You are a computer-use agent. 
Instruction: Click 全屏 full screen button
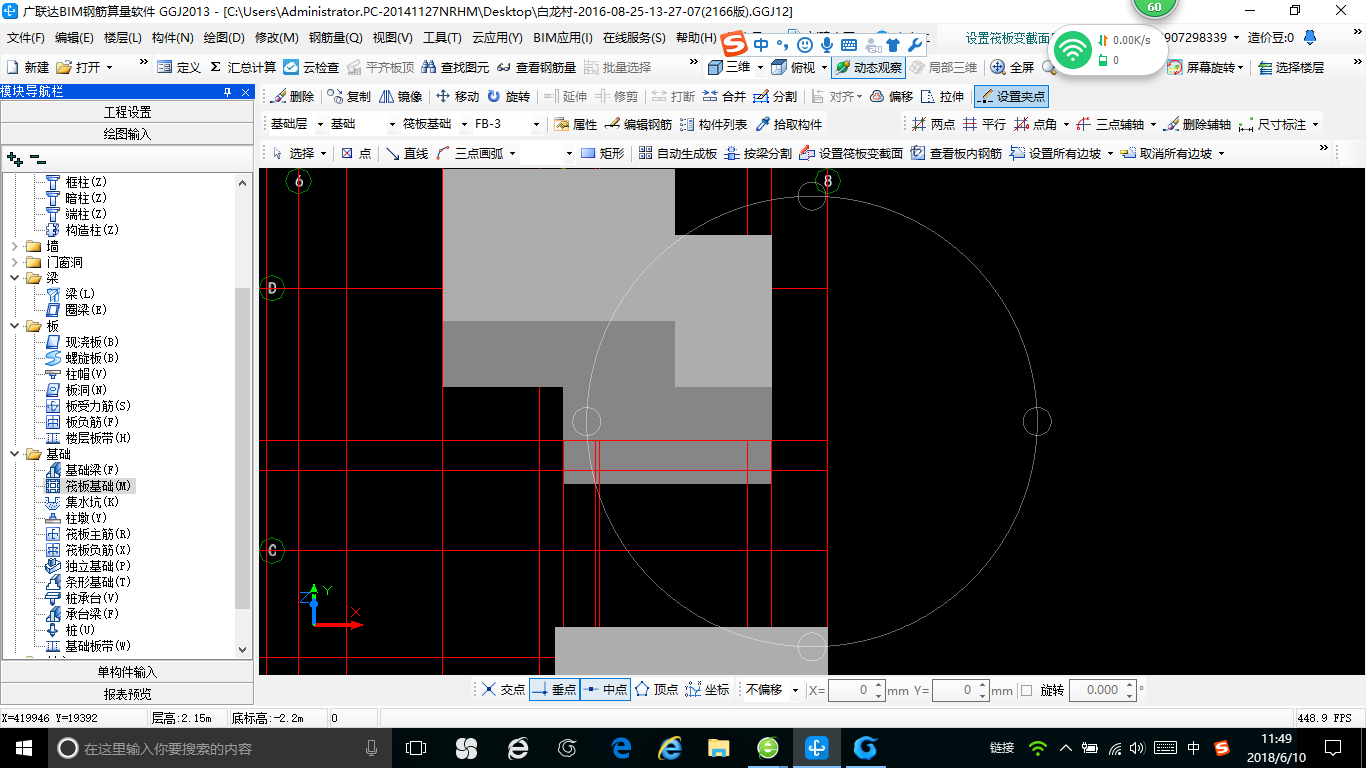pos(1013,68)
